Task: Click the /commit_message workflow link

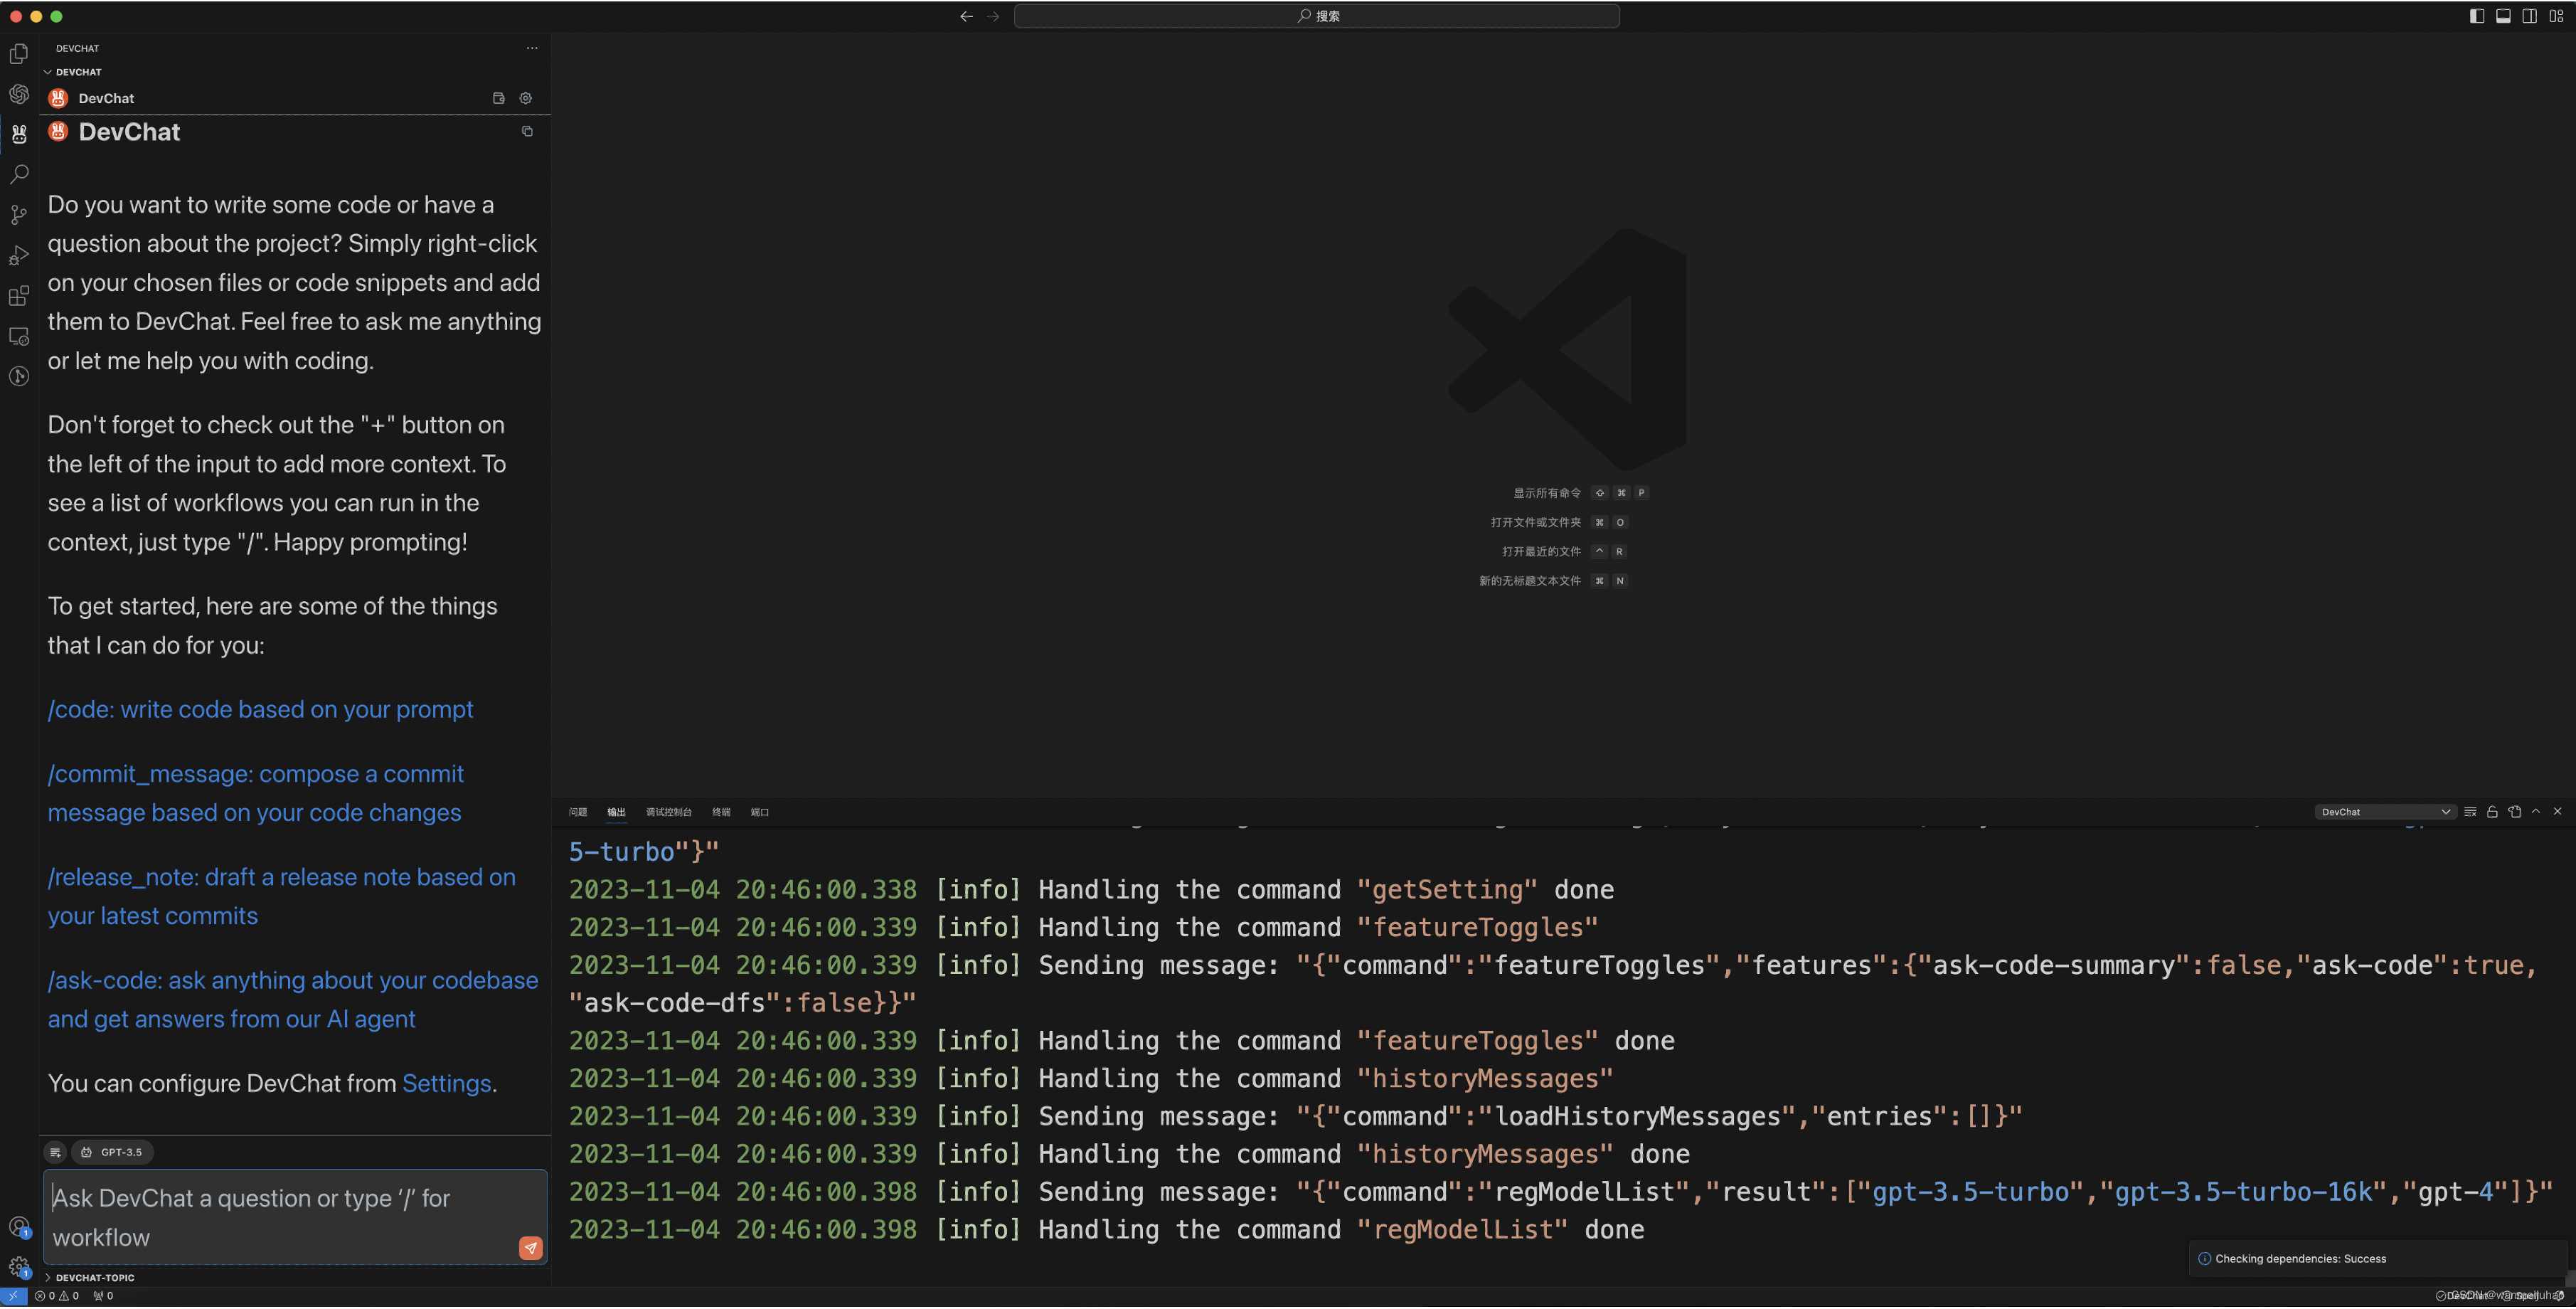Action: click(x=255, y=794)
